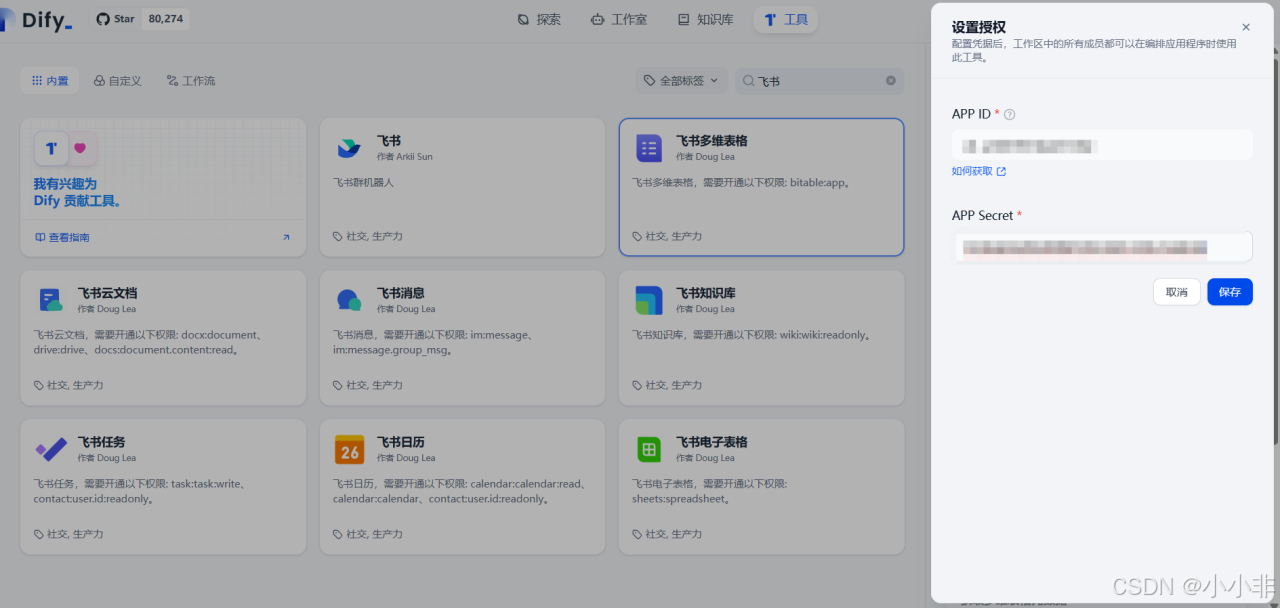
Task: Open the 探索 tab
Action: (x=539, y=19)
